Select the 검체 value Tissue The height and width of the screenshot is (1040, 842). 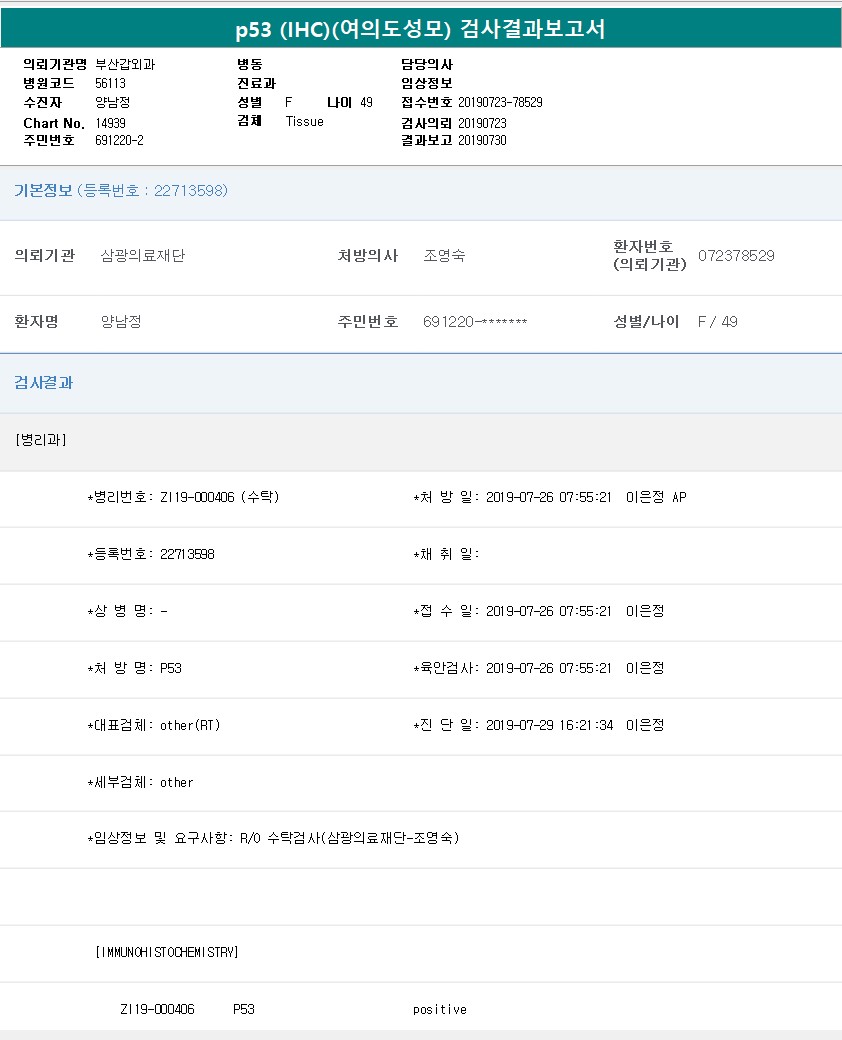tap(304, 121)
